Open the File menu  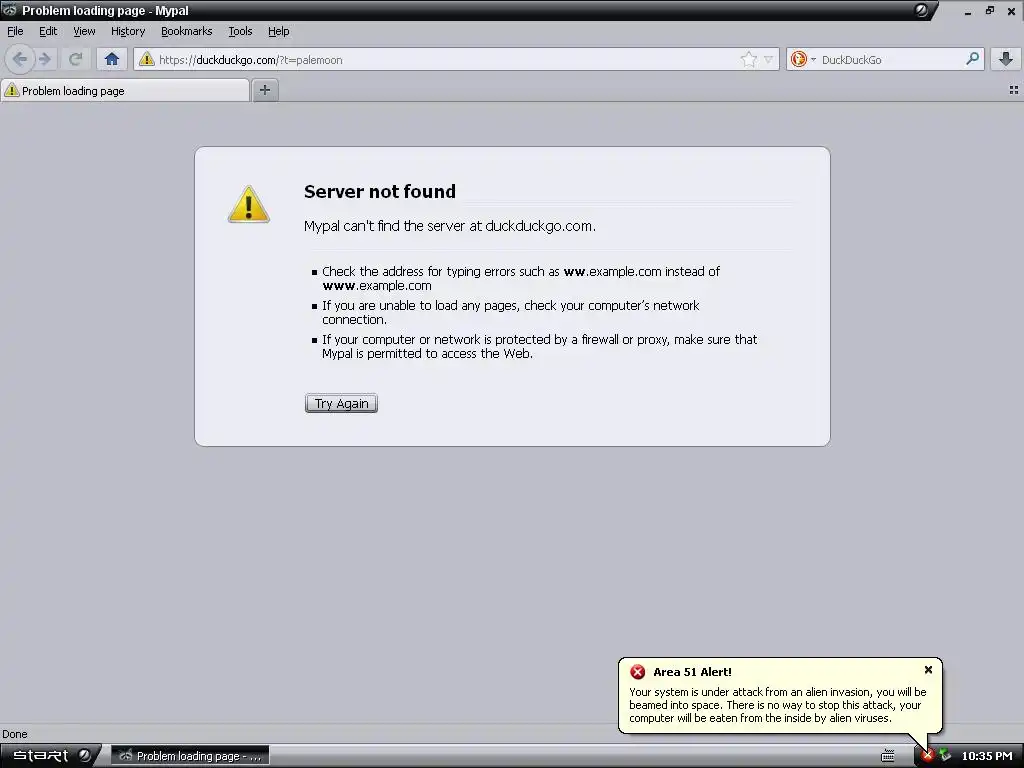pos(15,31)
